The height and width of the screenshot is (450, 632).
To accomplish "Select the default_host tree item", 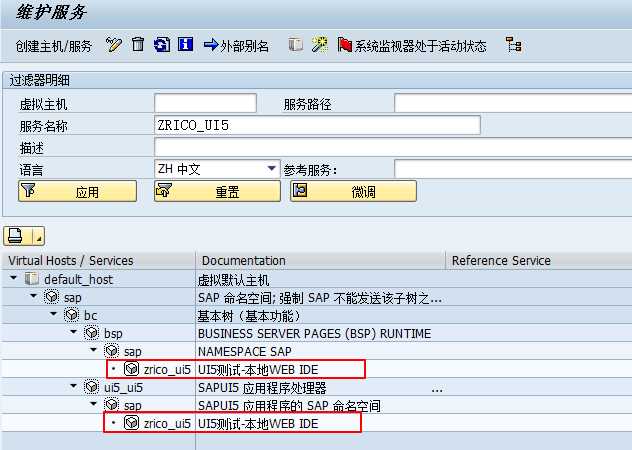I will (79, 279).
